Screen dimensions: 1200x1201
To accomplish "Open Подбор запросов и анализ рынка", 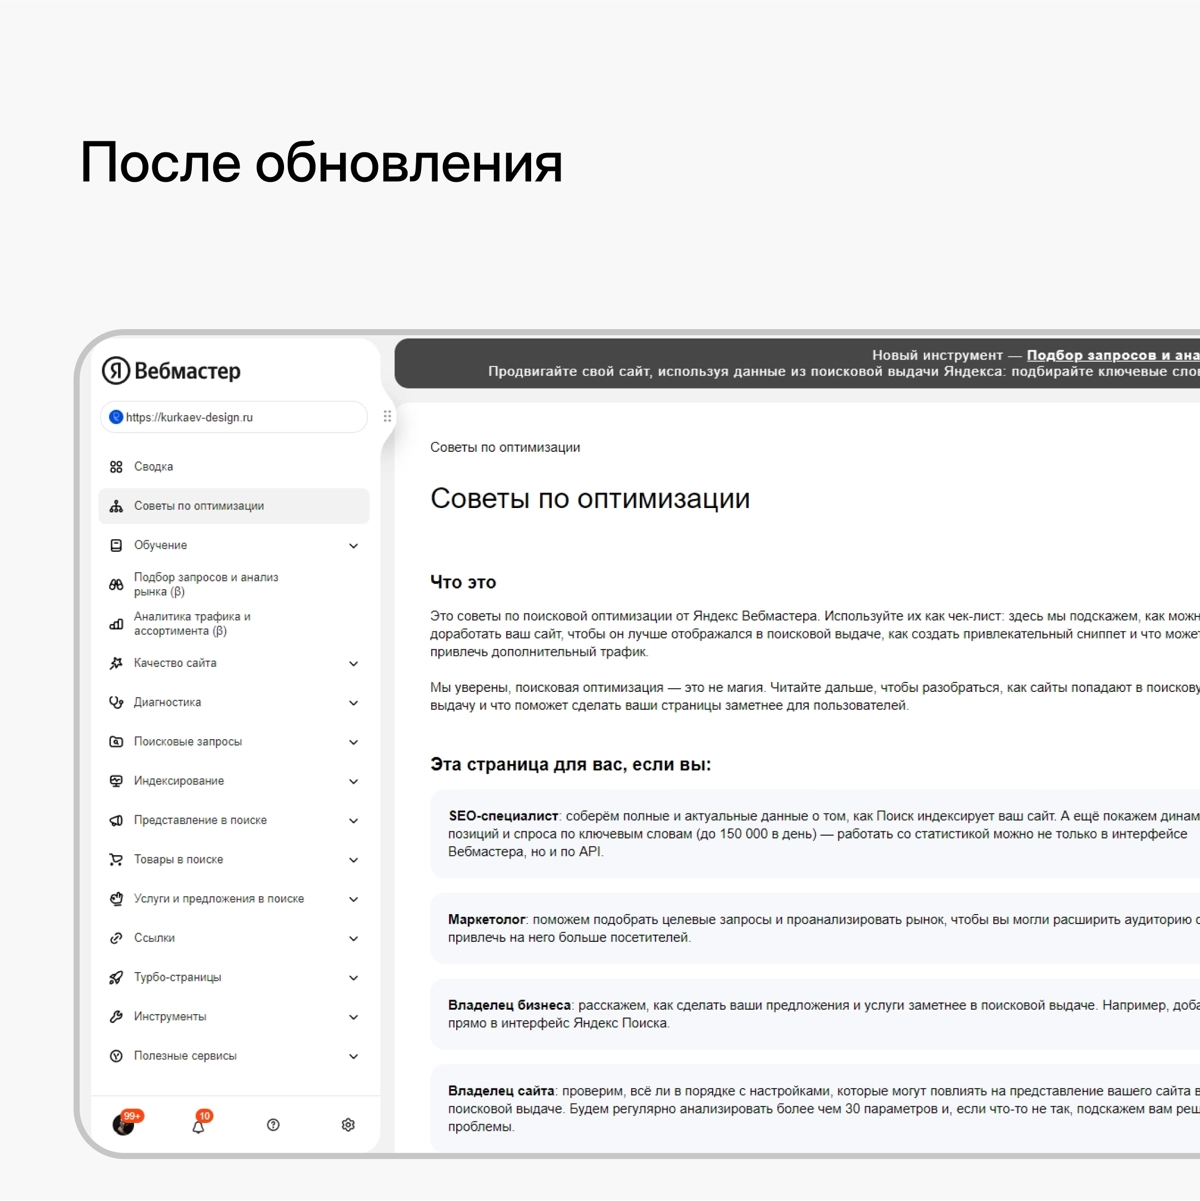I will point(234,585).
